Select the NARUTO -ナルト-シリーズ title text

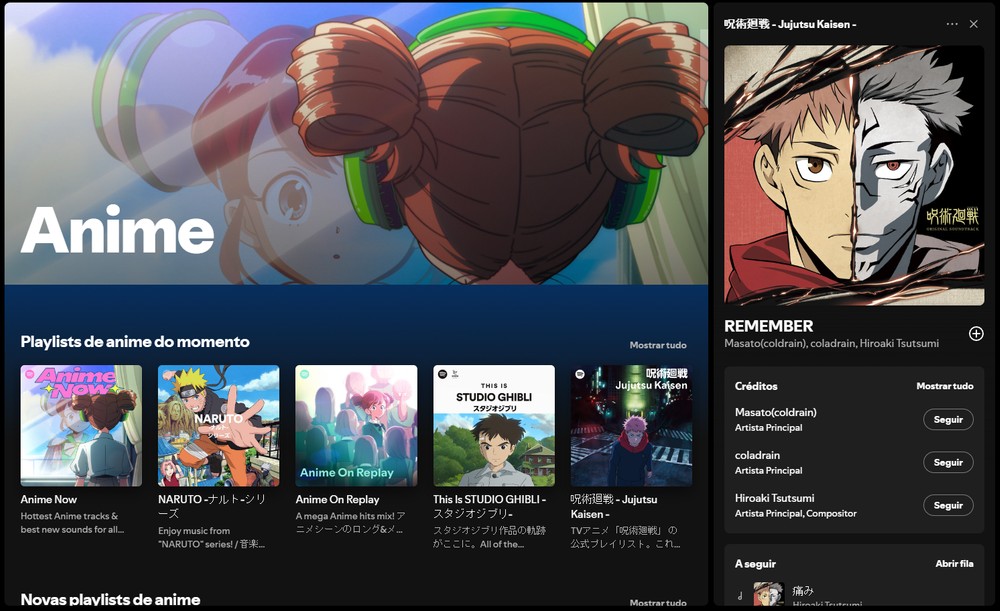coord(212,506)
